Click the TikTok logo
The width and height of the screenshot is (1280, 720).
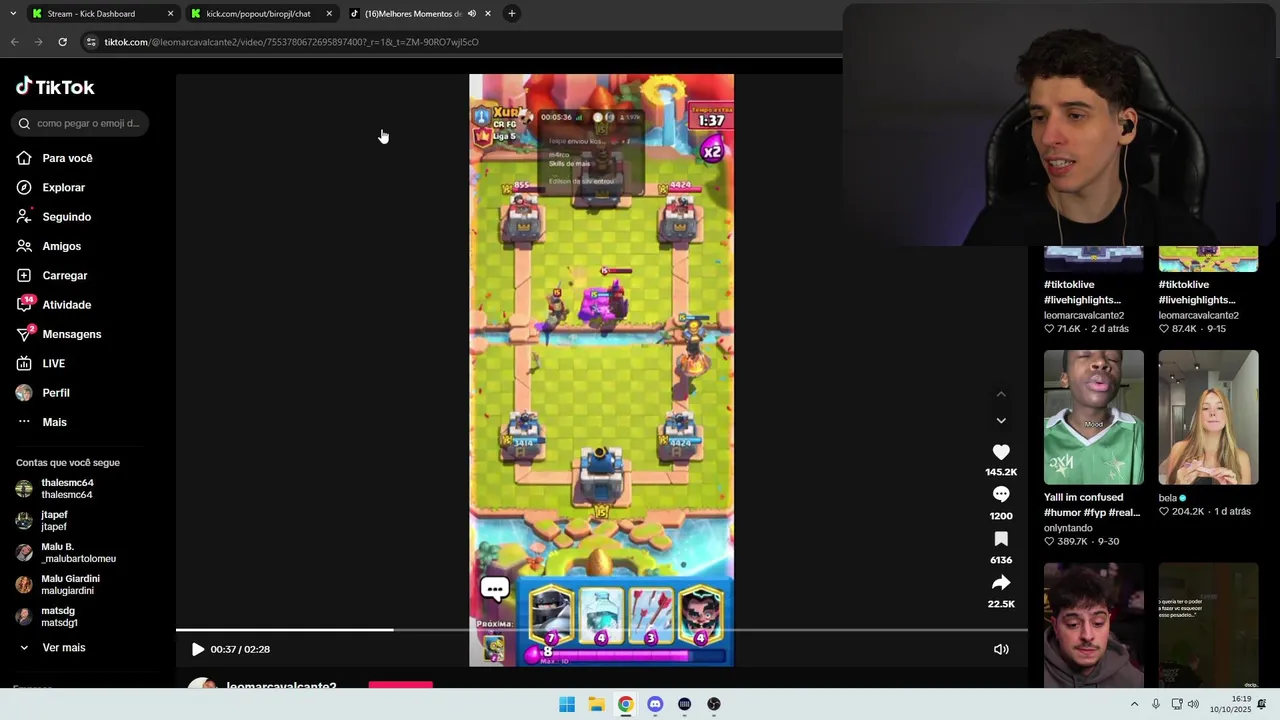click(55, 87)
